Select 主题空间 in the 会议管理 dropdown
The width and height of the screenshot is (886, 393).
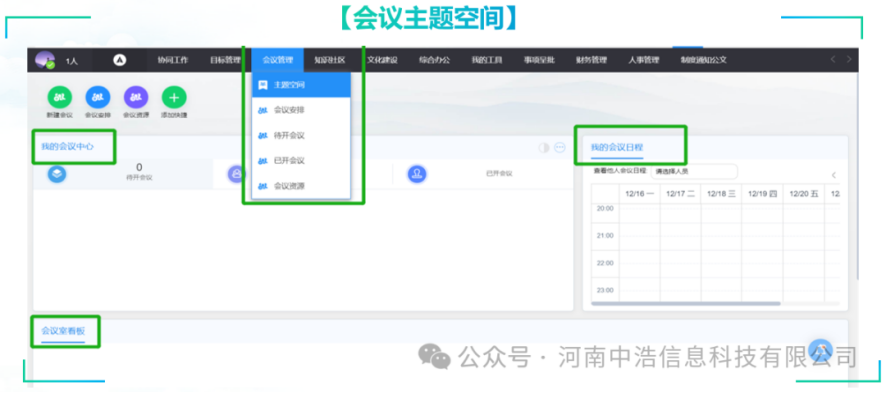click(x=301, y=85)
